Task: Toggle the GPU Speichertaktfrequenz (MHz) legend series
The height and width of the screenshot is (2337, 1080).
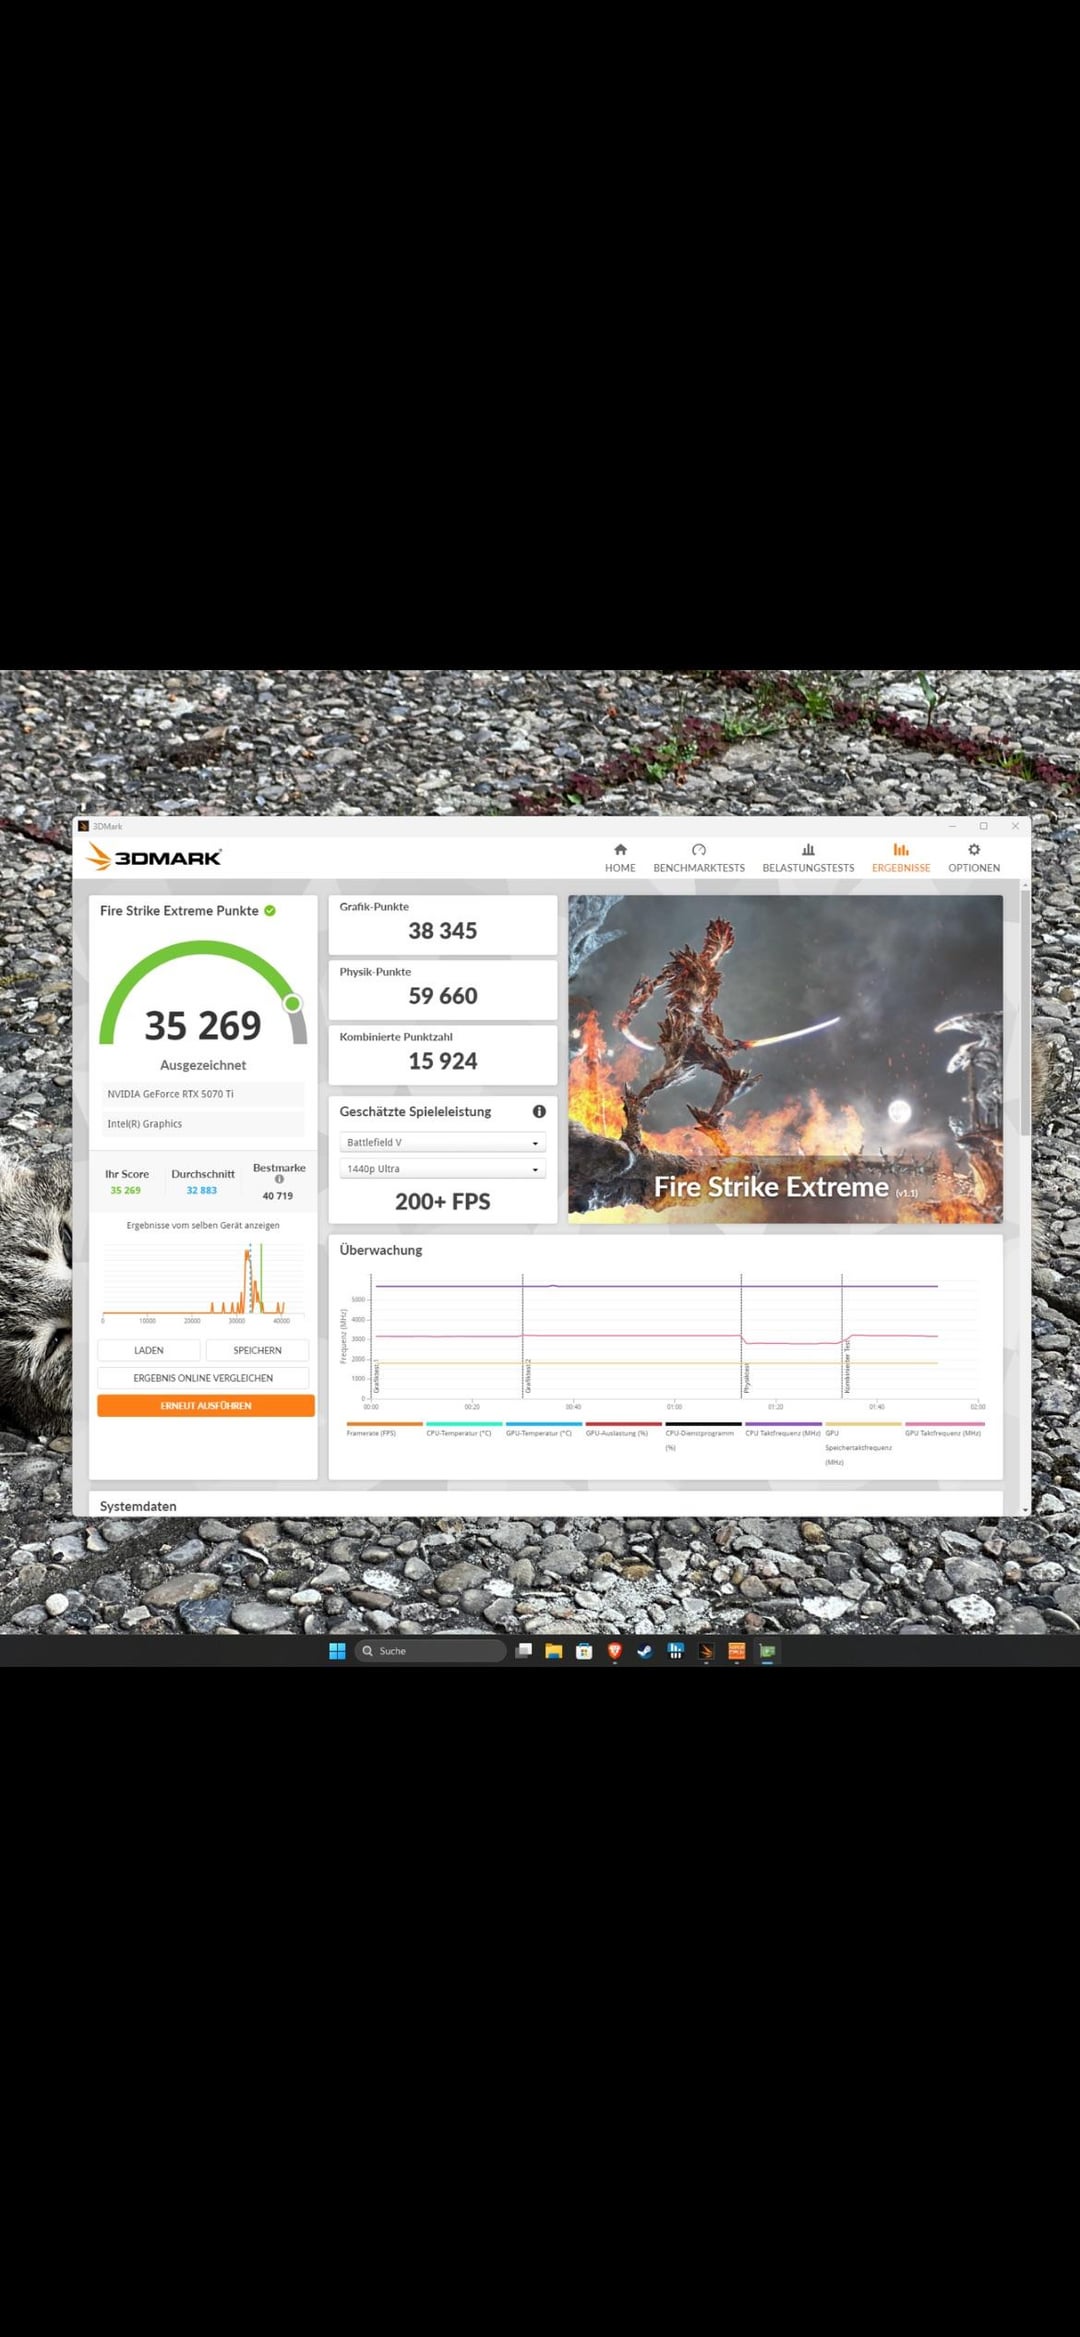Action: 862,1444
